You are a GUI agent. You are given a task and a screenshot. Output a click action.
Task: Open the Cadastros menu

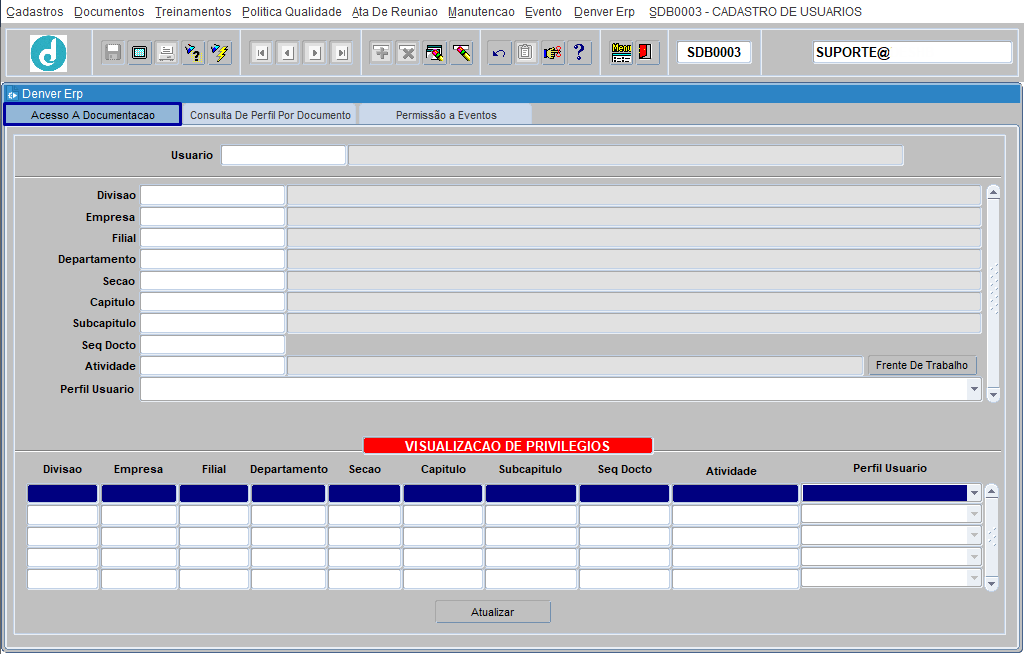point(35,12)
